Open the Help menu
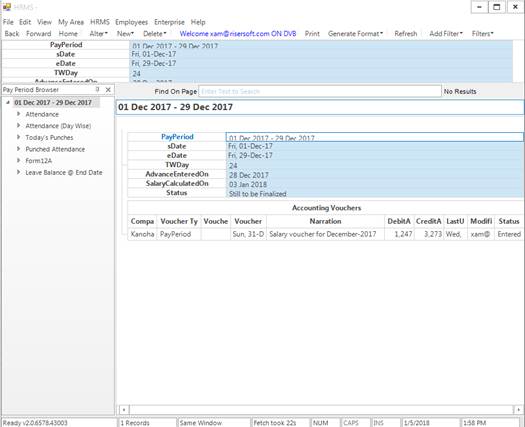The width and height of the screenshot is (525, 427). coord(198,22)
